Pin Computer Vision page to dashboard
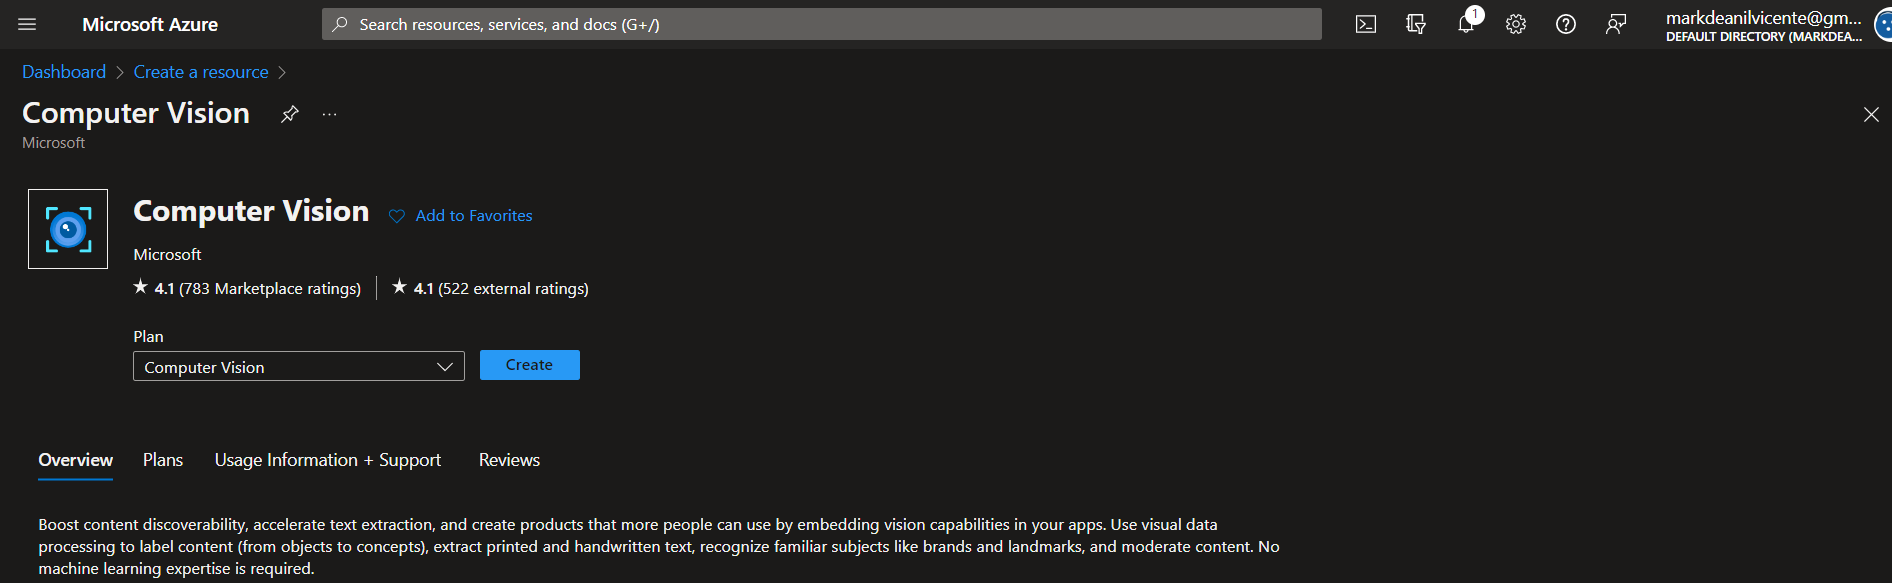 click(289, 114)
